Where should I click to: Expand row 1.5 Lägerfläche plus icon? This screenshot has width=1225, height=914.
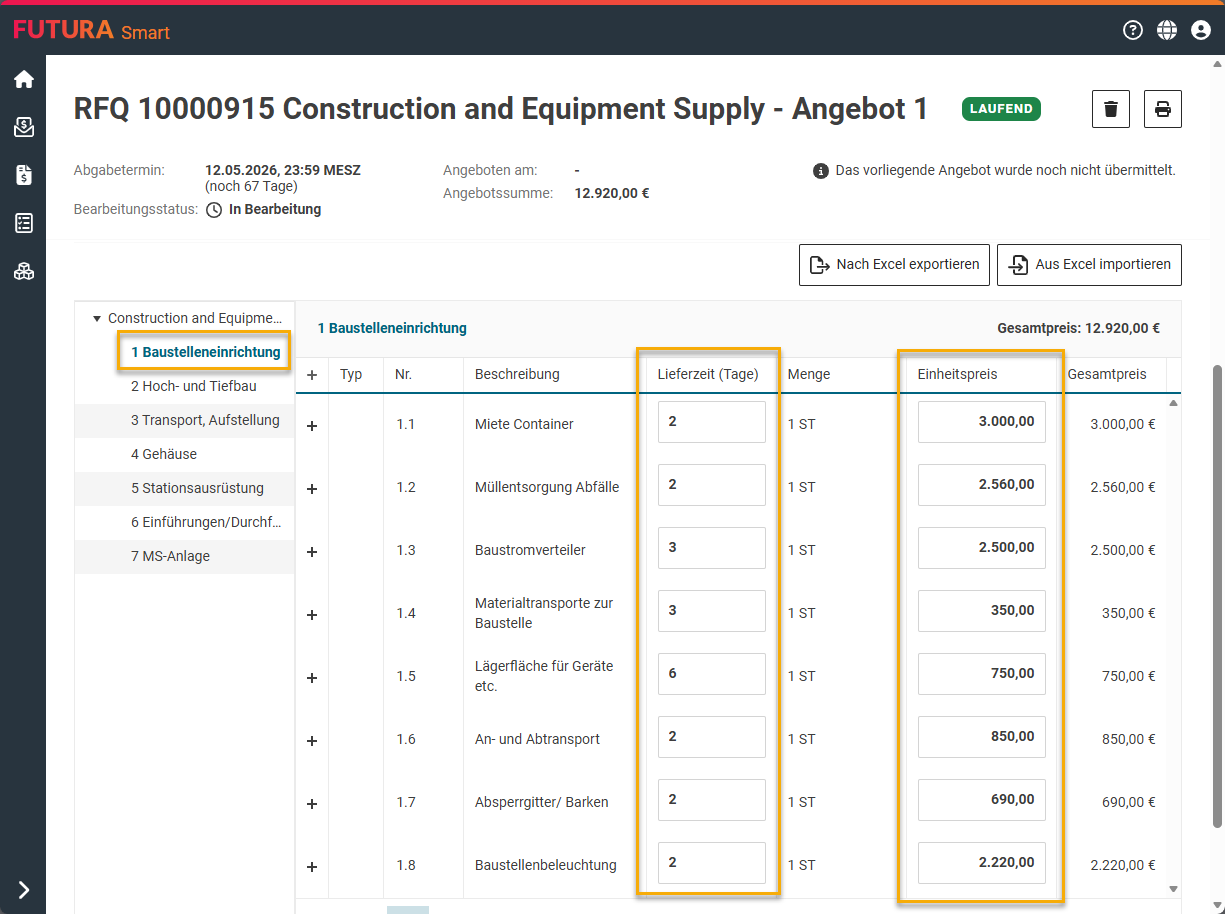(311, 678)
